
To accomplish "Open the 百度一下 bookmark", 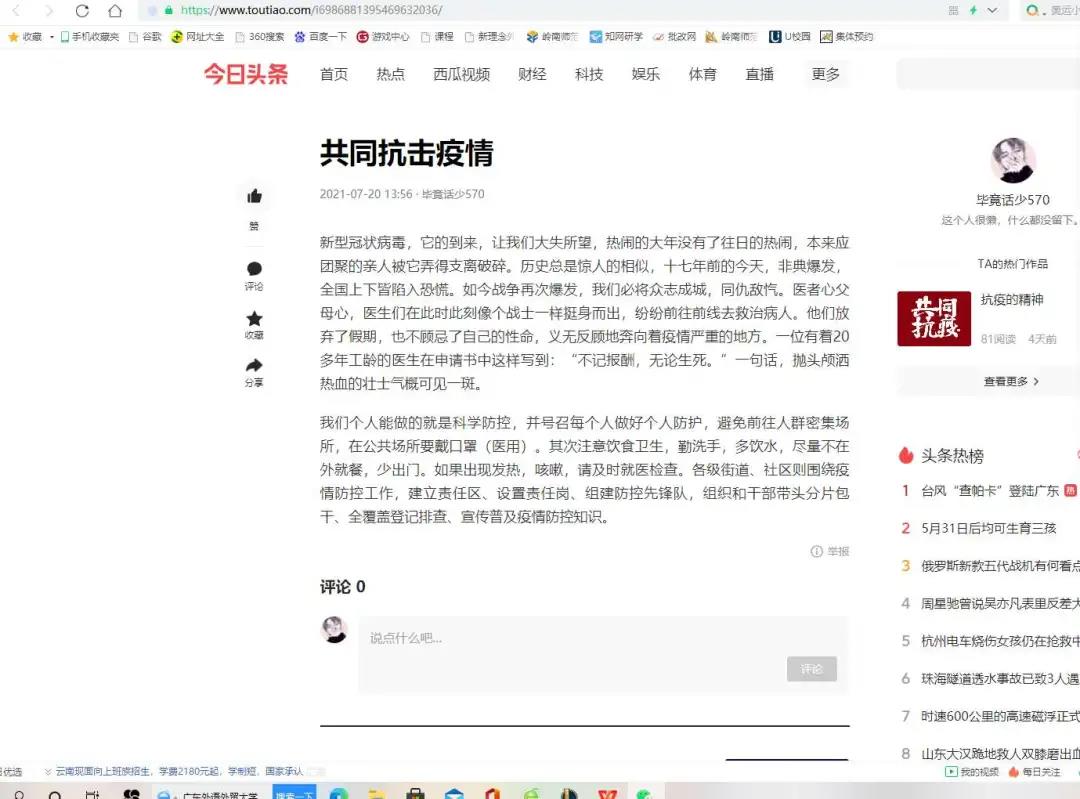I will click(321, 37).
